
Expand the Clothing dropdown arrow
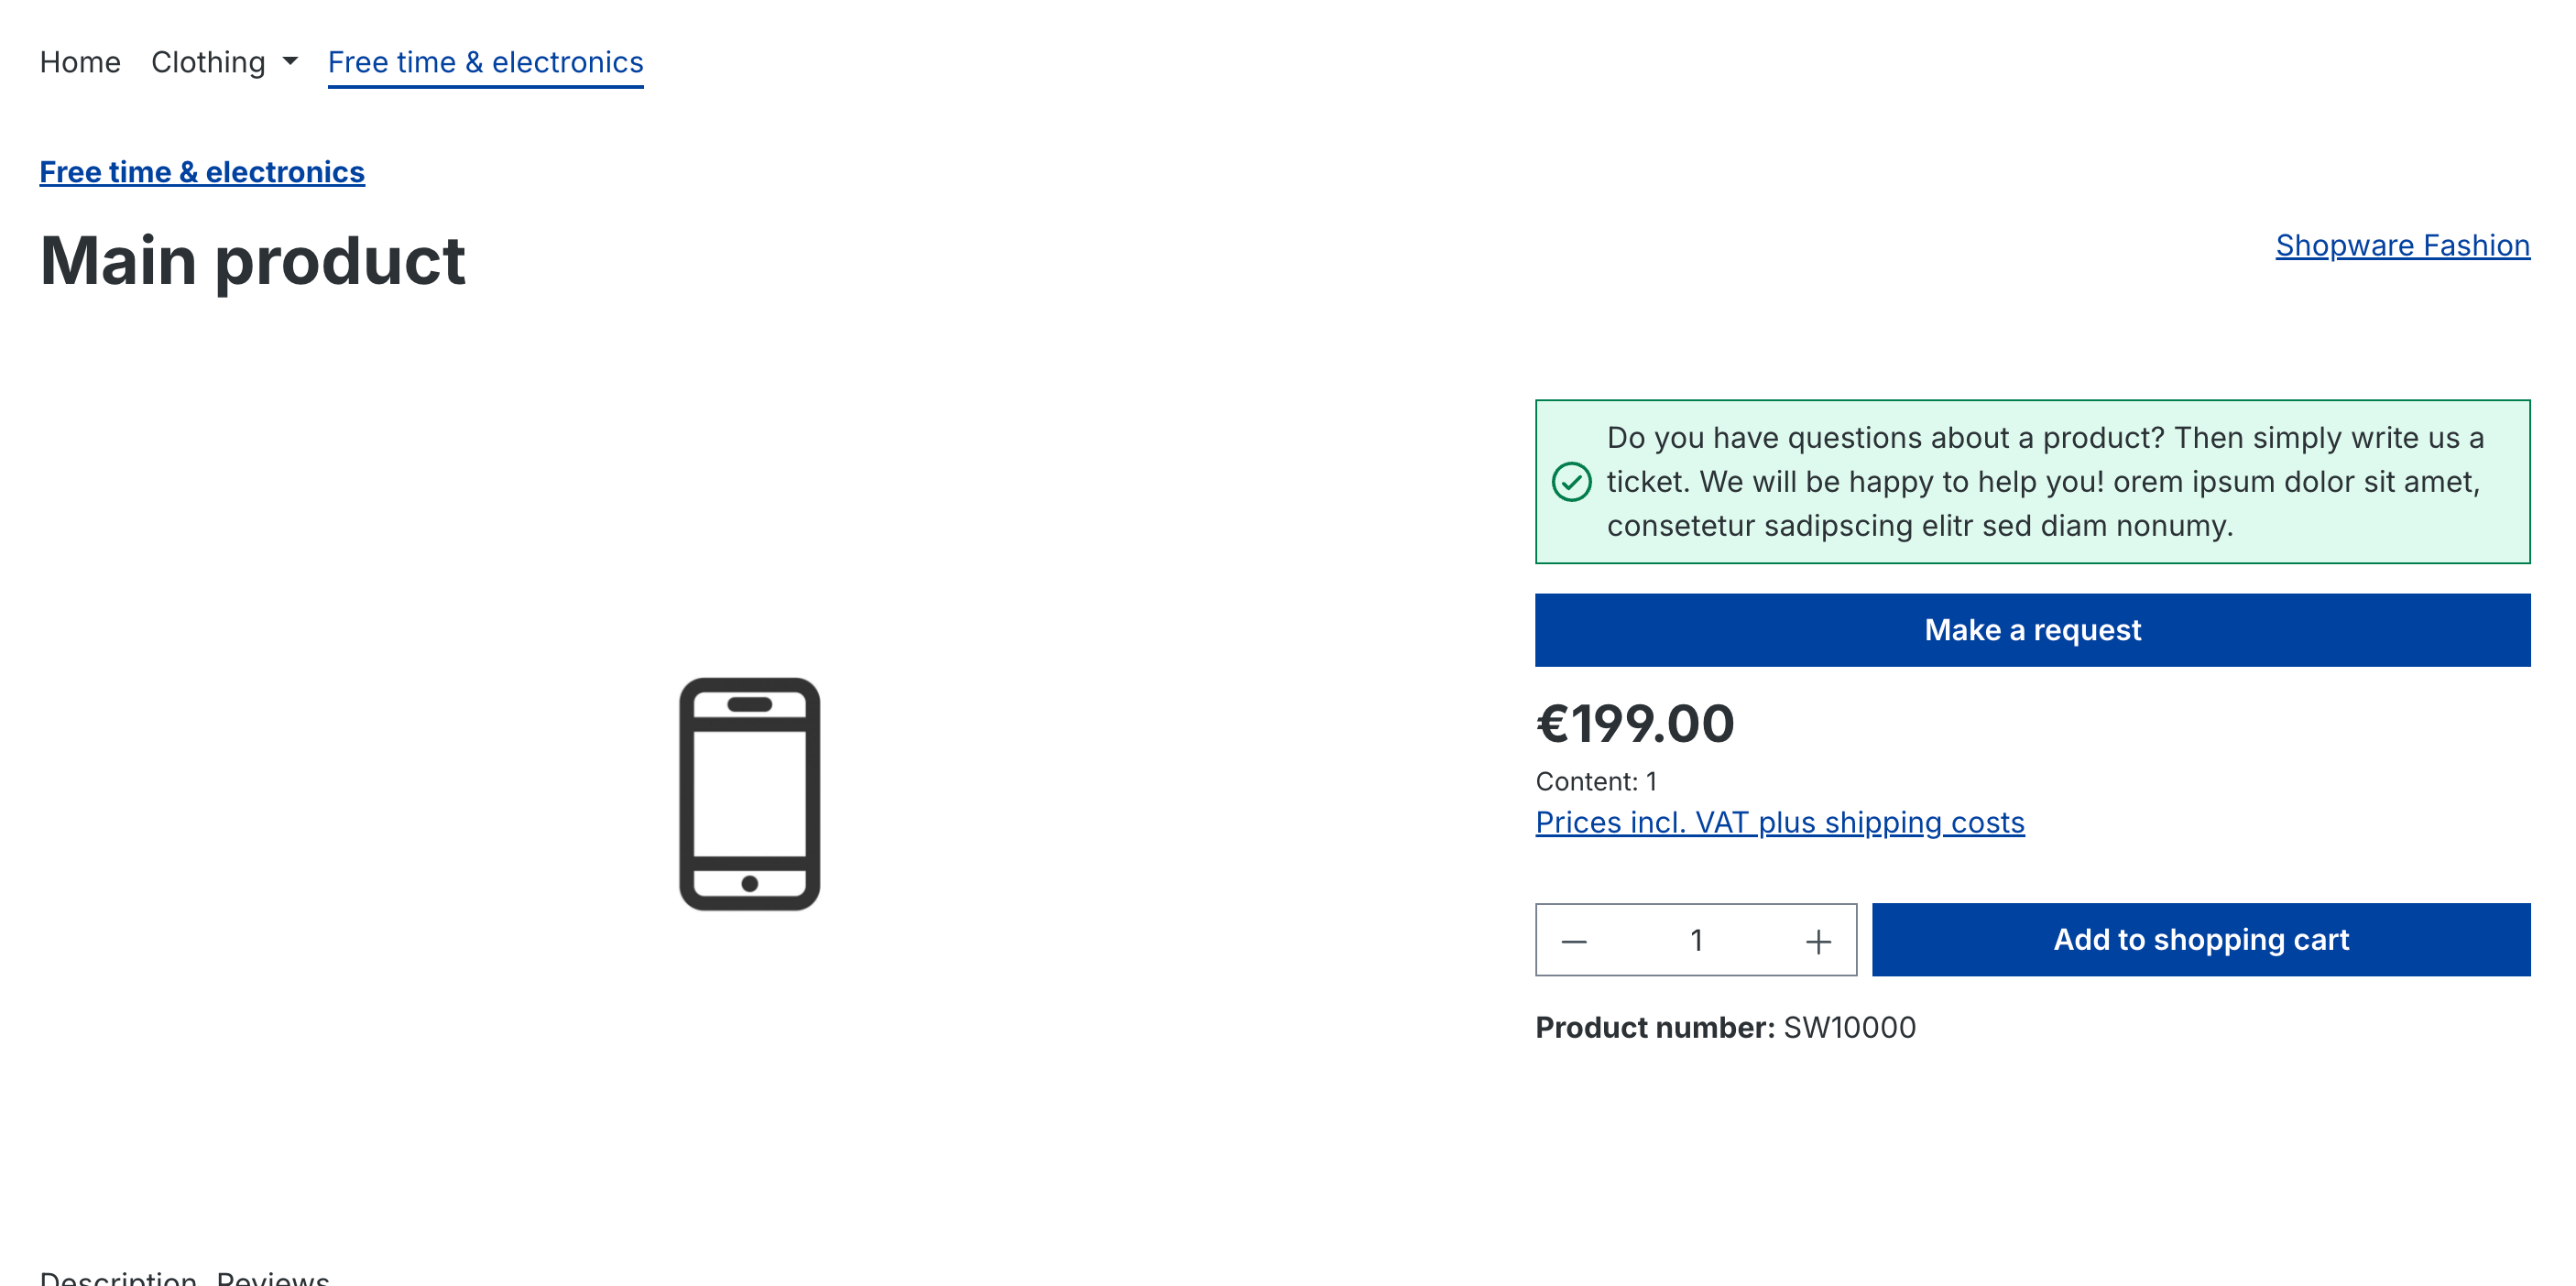(x=290, y=62)
